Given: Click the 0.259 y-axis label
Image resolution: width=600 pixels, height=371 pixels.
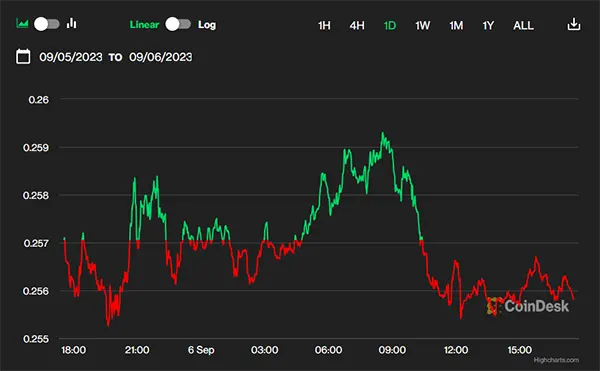Looking at the screenshot, I should click(36, 148).
